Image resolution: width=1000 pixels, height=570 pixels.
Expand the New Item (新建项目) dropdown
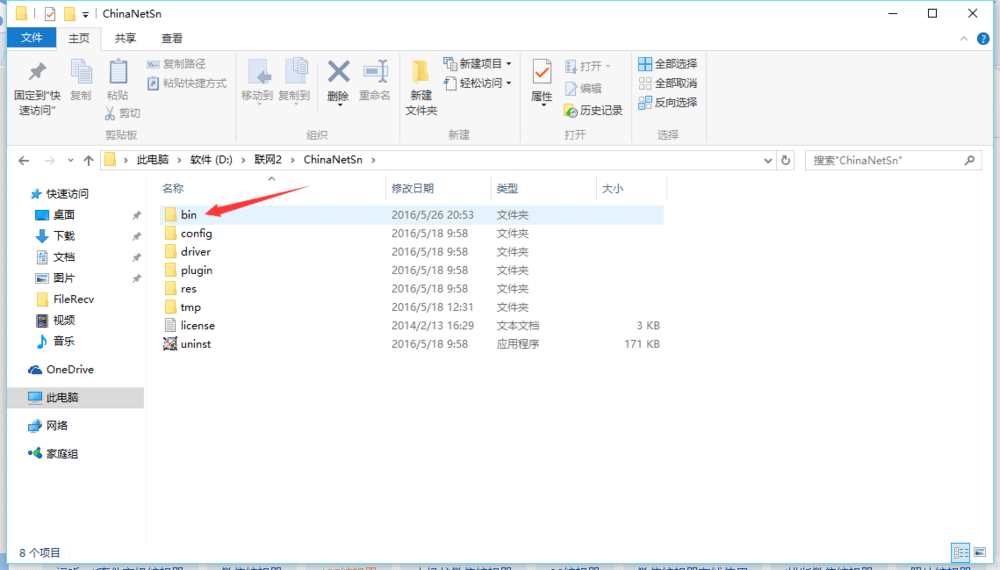point(478,64)
